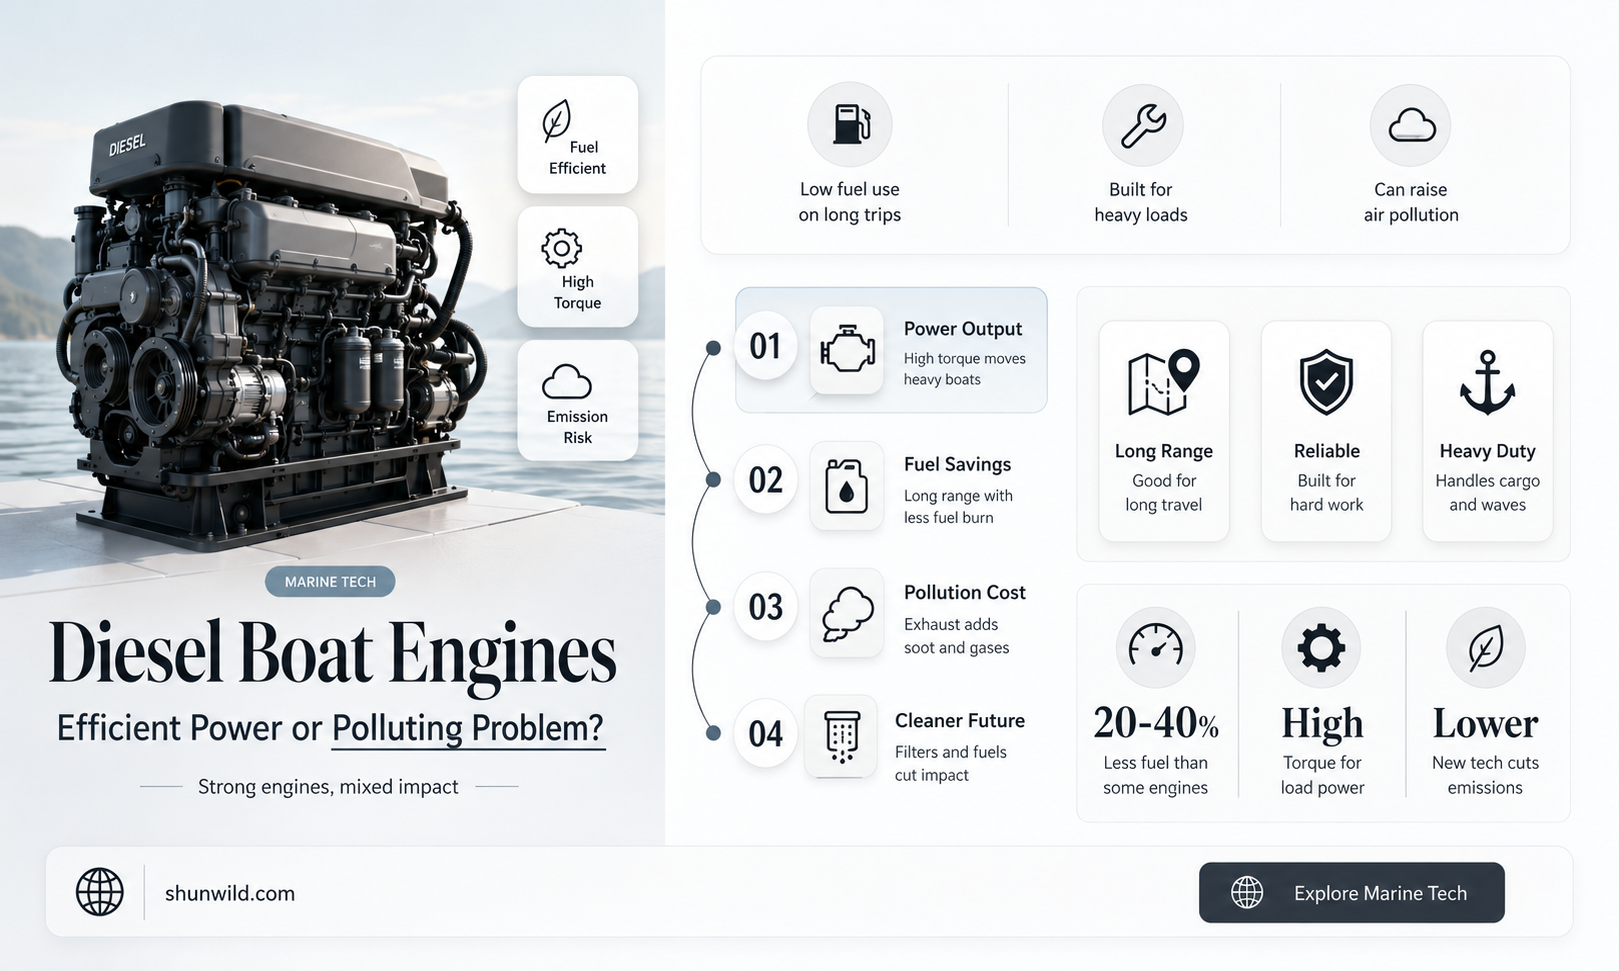Click the leaf icon on Fuel Efficient card
1619x971 pixels.
pos(556,120)
